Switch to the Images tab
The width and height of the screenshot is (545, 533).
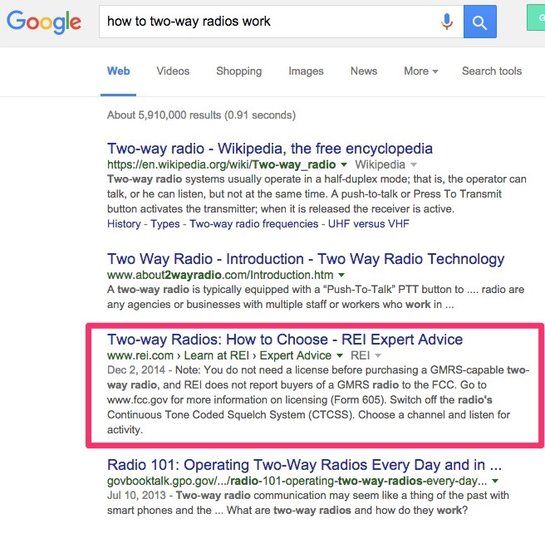click(306, 71)
